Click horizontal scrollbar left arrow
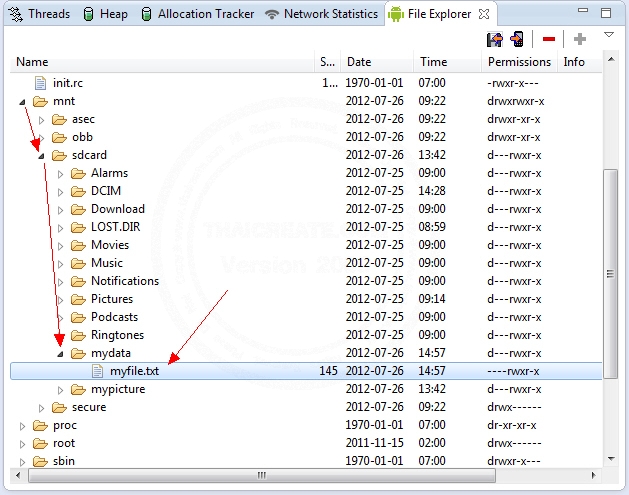629x495 pixels. pyautogui.click(x=18, y=476)
